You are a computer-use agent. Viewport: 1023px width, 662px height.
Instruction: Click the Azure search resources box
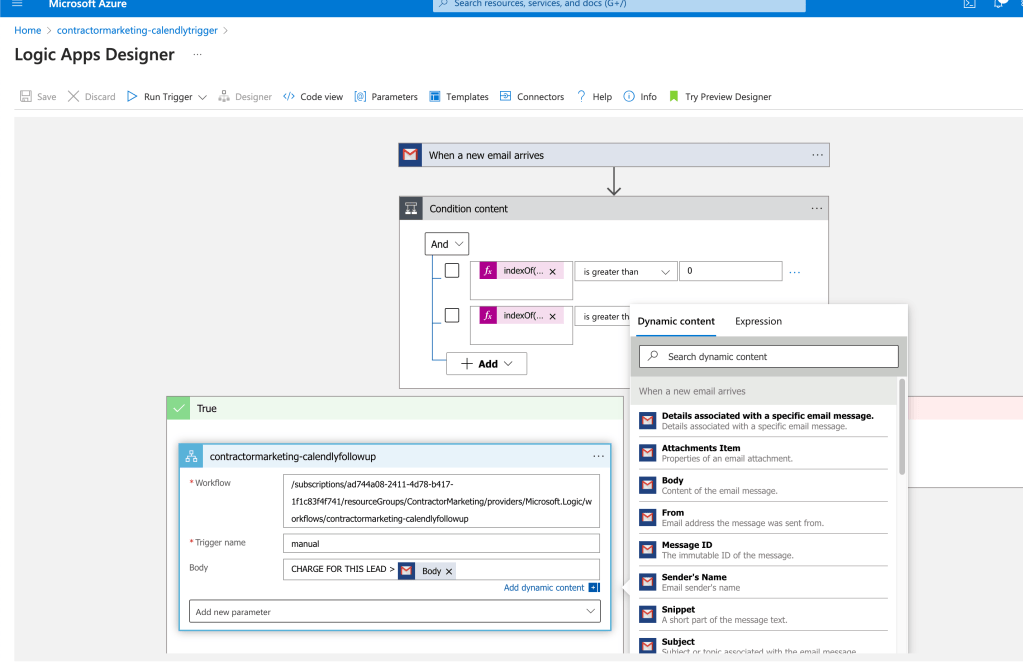point(619,5)
